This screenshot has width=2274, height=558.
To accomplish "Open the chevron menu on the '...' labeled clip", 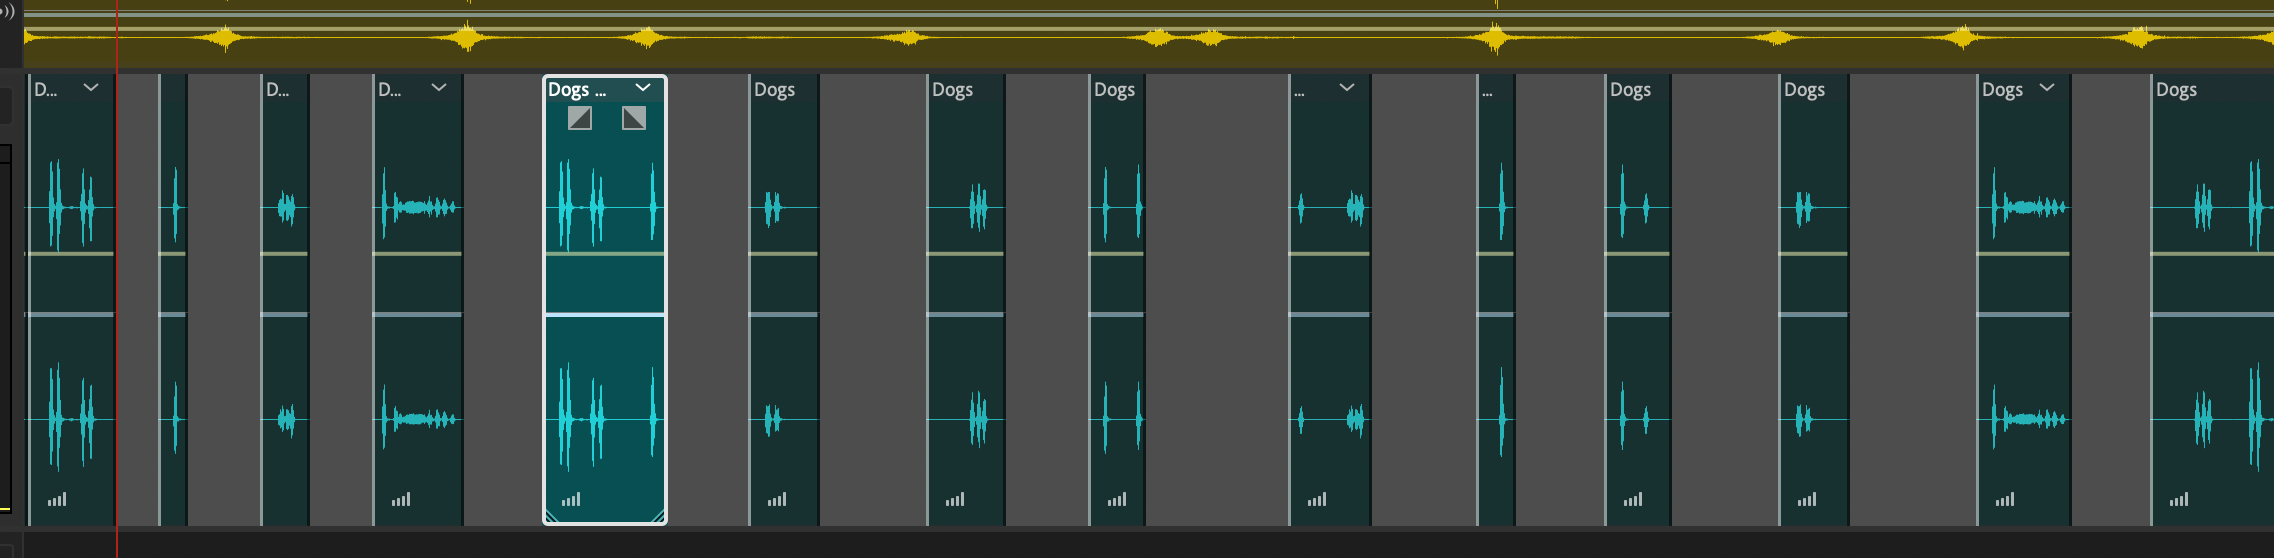I will pos(1347,88).
